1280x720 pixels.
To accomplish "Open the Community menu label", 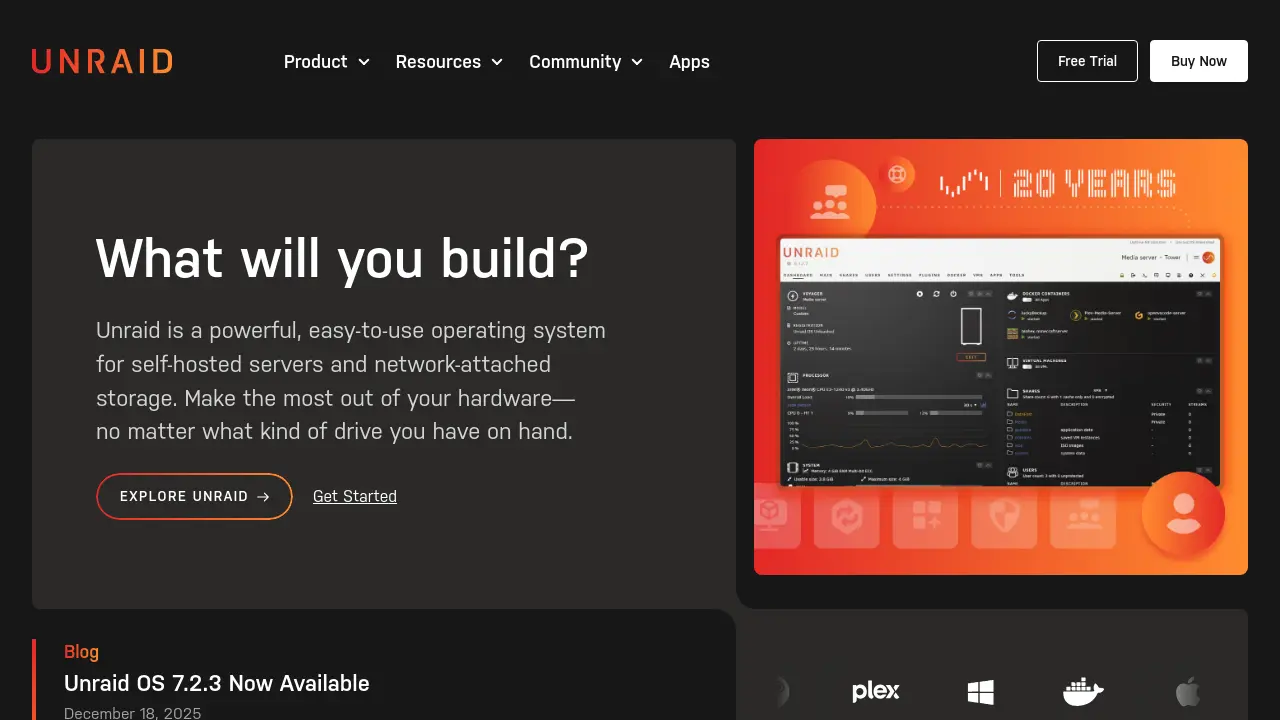I will point(575,62).
